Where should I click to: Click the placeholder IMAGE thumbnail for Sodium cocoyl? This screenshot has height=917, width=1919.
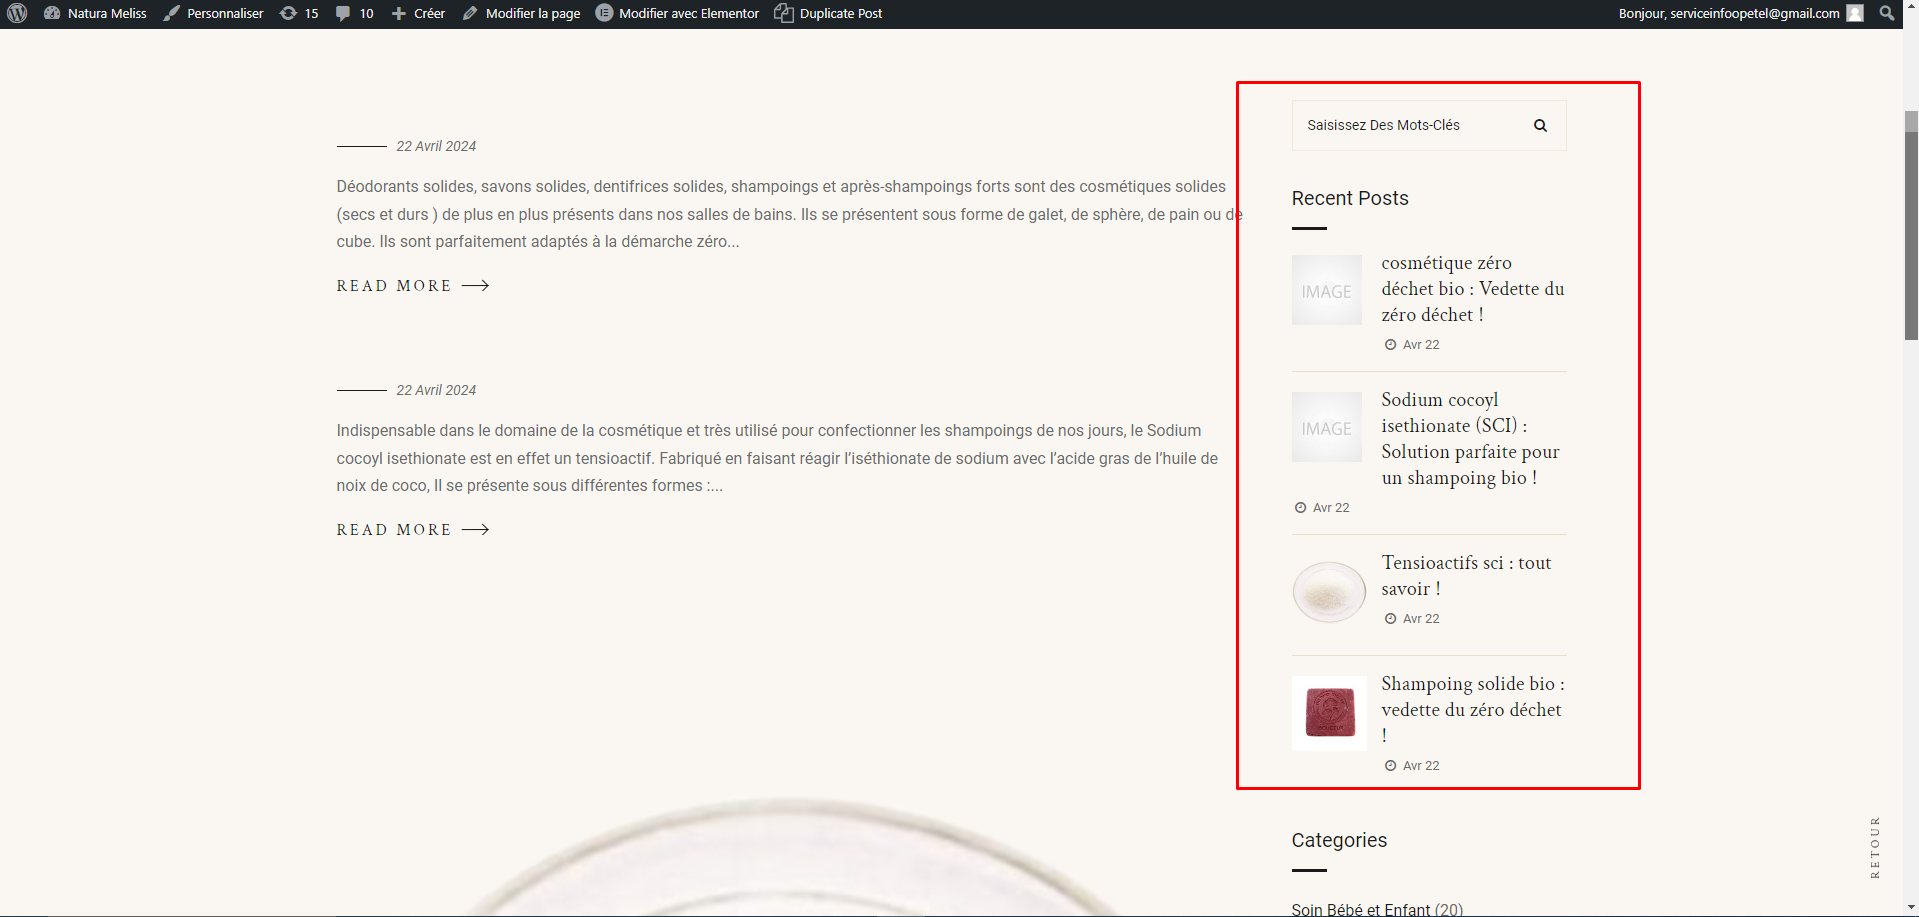pos(1327,427)
